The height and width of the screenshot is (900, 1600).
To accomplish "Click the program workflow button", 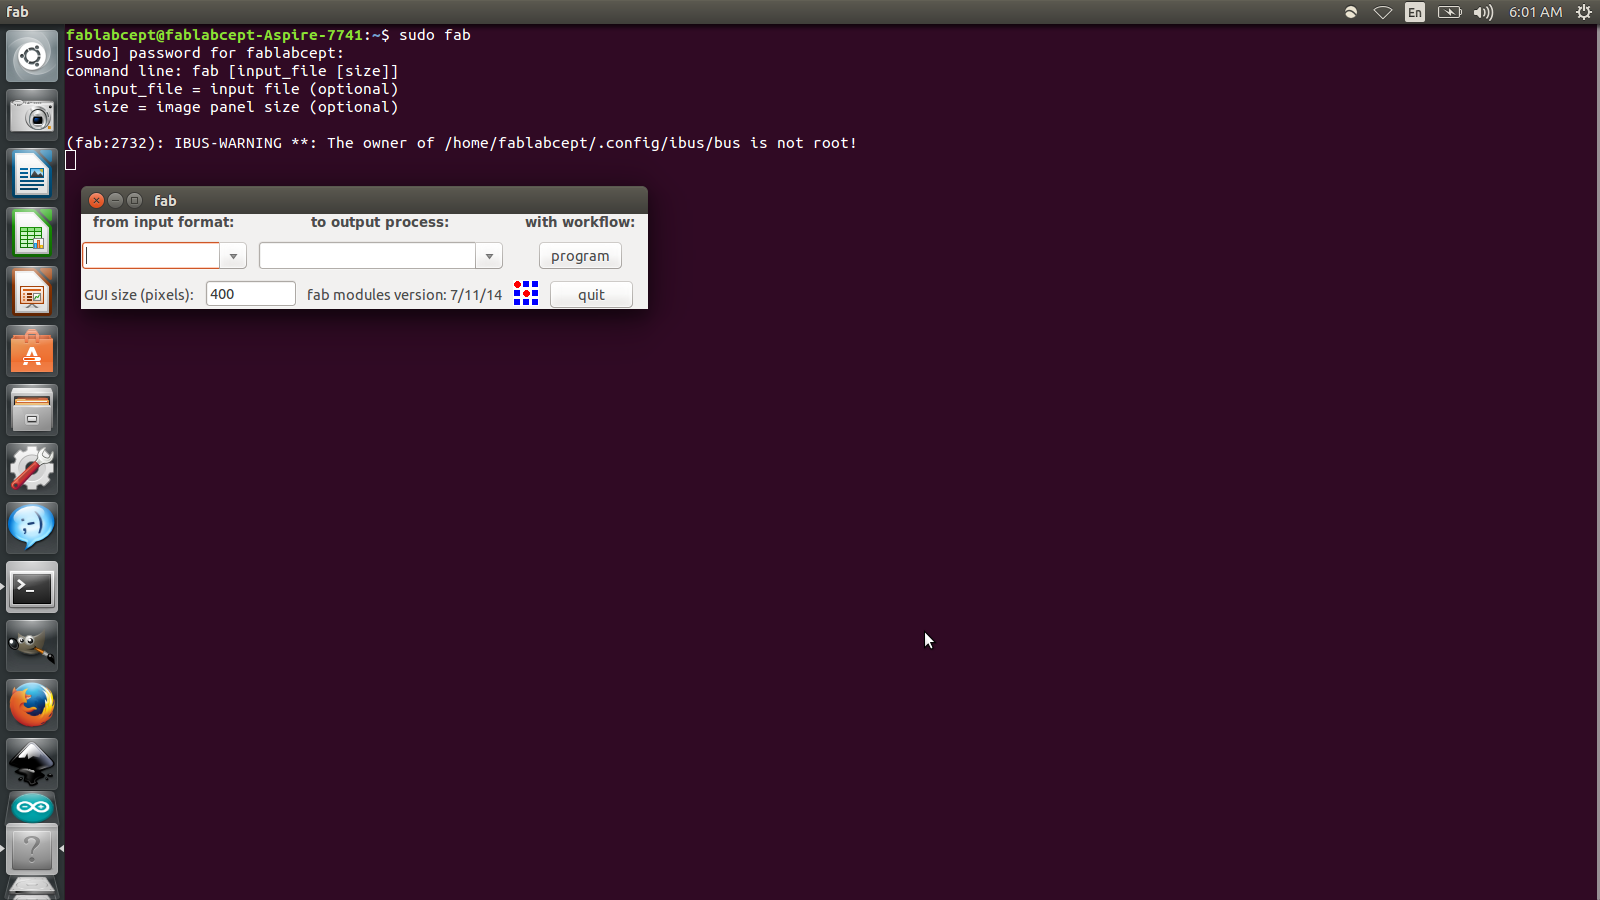I will point(580,256).
